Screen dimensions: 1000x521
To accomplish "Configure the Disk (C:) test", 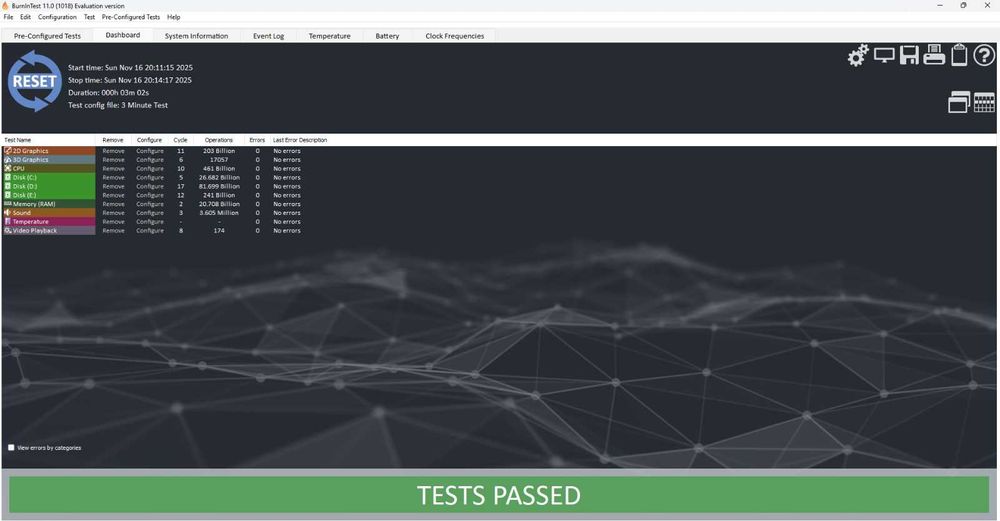I will 150,178.
